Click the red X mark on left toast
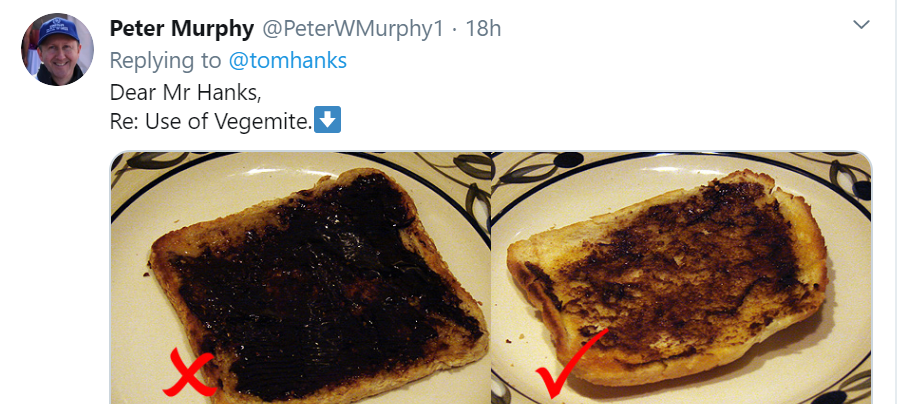The width and height of the screenshot is (897, 404). pos(190,373)
